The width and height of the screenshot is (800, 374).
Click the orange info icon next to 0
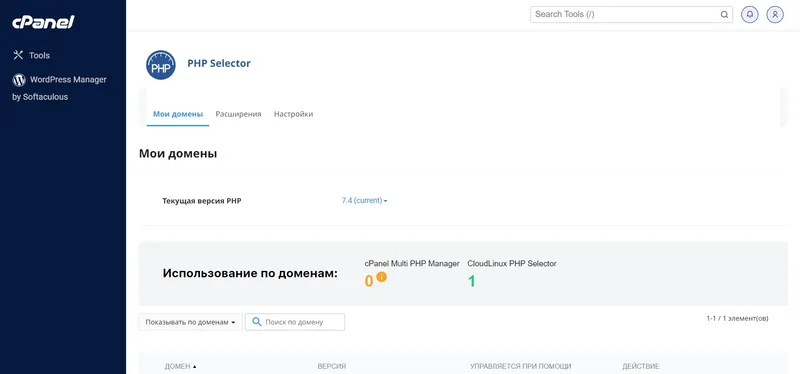[381, 277]
